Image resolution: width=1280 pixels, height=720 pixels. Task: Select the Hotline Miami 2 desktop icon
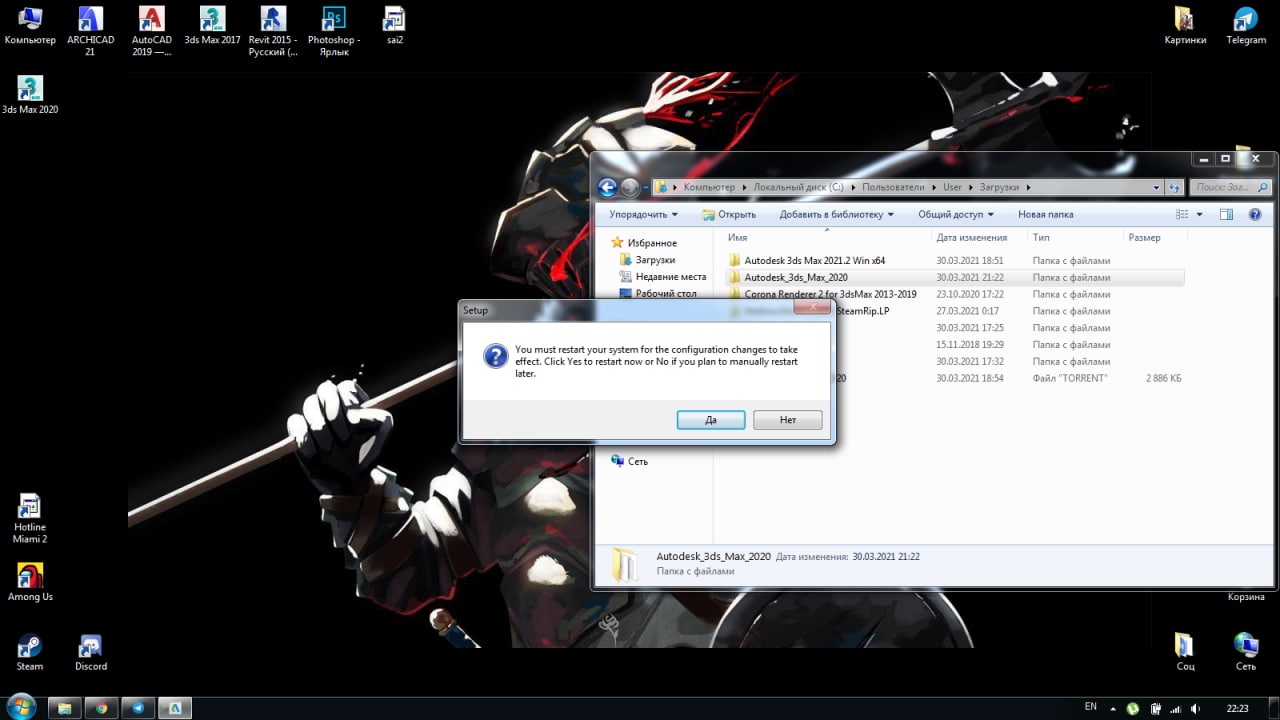[30, 519]
